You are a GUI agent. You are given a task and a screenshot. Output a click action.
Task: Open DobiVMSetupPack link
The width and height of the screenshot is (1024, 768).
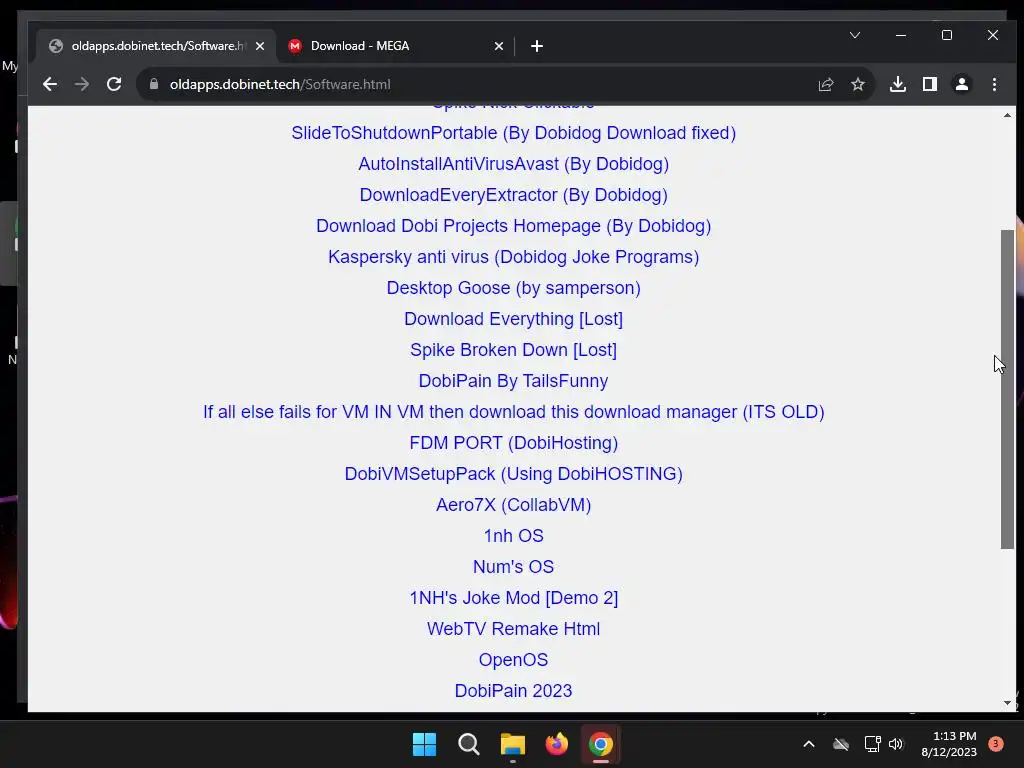(513, 474)
